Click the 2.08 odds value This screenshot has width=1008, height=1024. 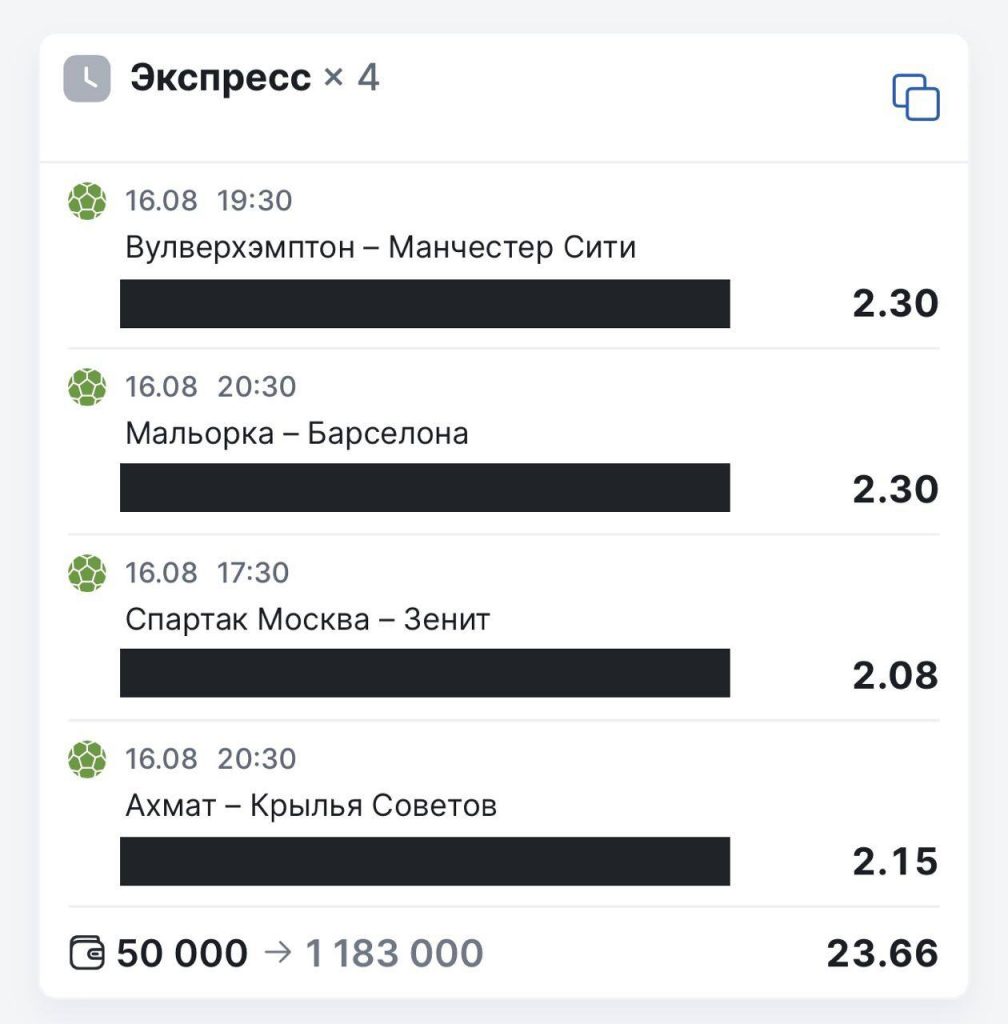point(895,675)
